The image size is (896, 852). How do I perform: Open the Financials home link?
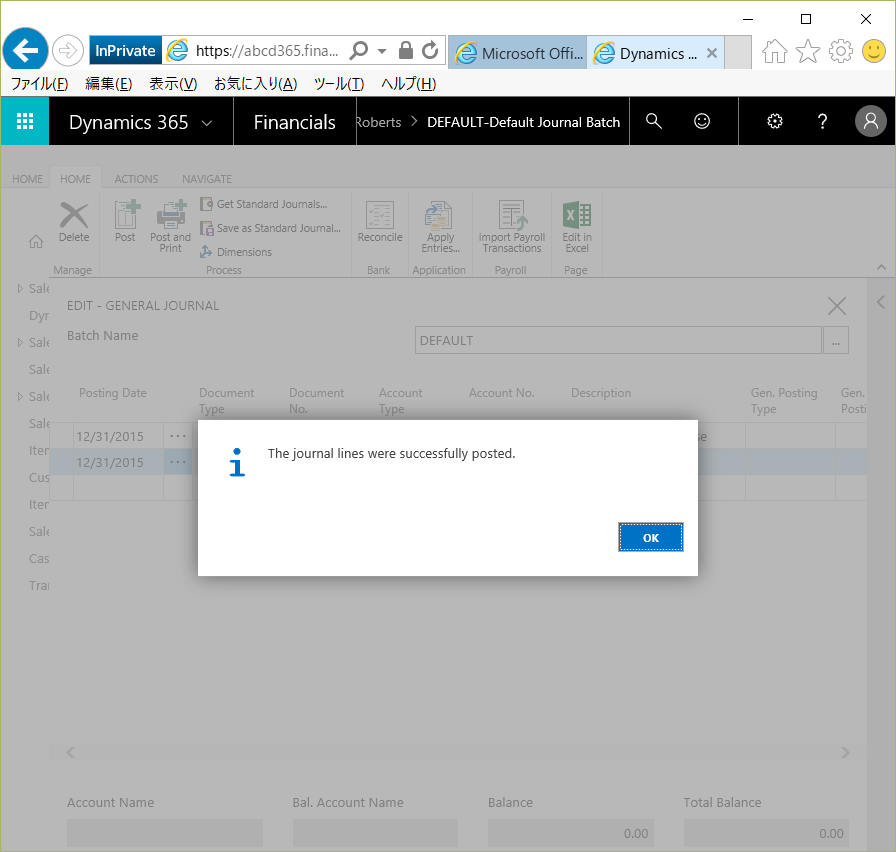click(294, 122)
